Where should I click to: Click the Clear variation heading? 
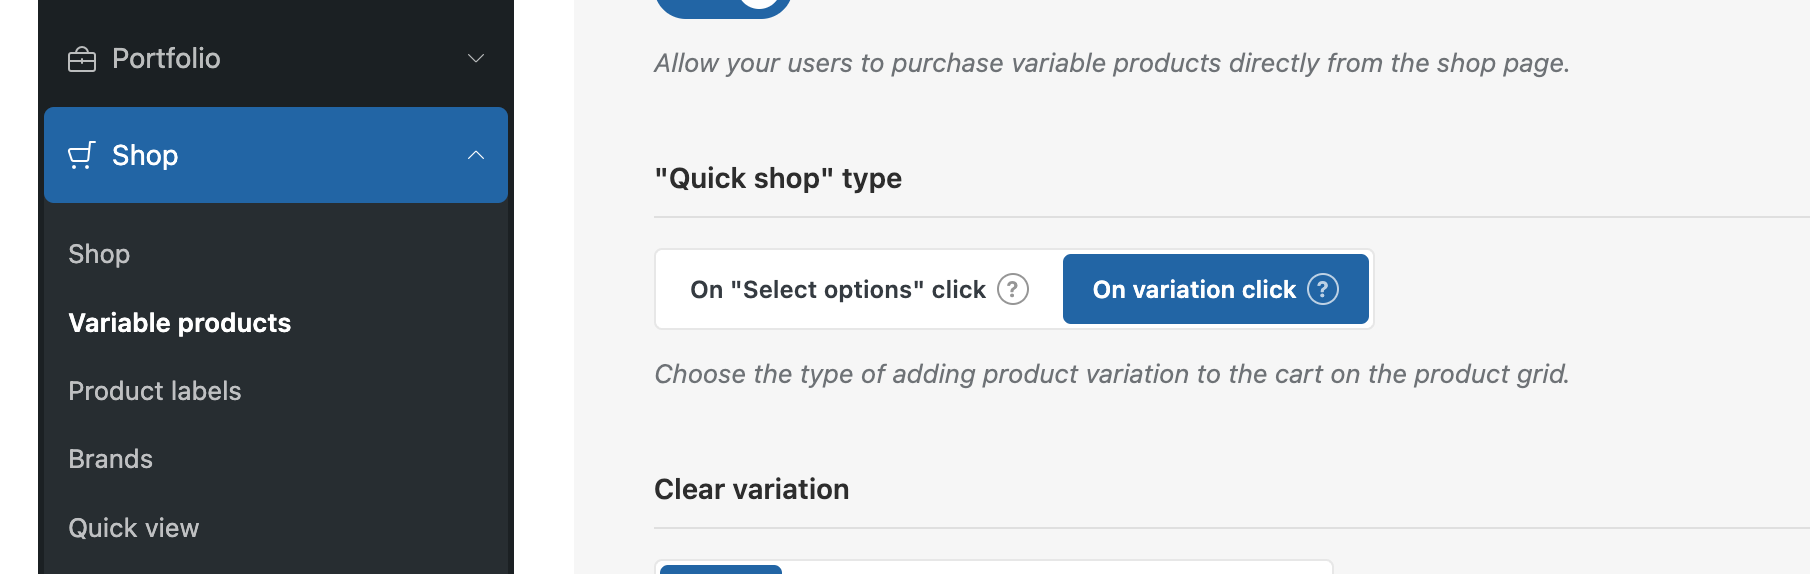[x=752, y=489]
